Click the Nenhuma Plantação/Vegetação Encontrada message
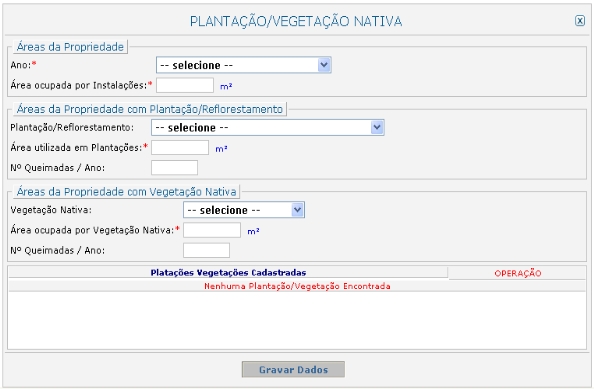Image resolution: width=594 pixels, height=389 pixels. click(x=297, y=286)
